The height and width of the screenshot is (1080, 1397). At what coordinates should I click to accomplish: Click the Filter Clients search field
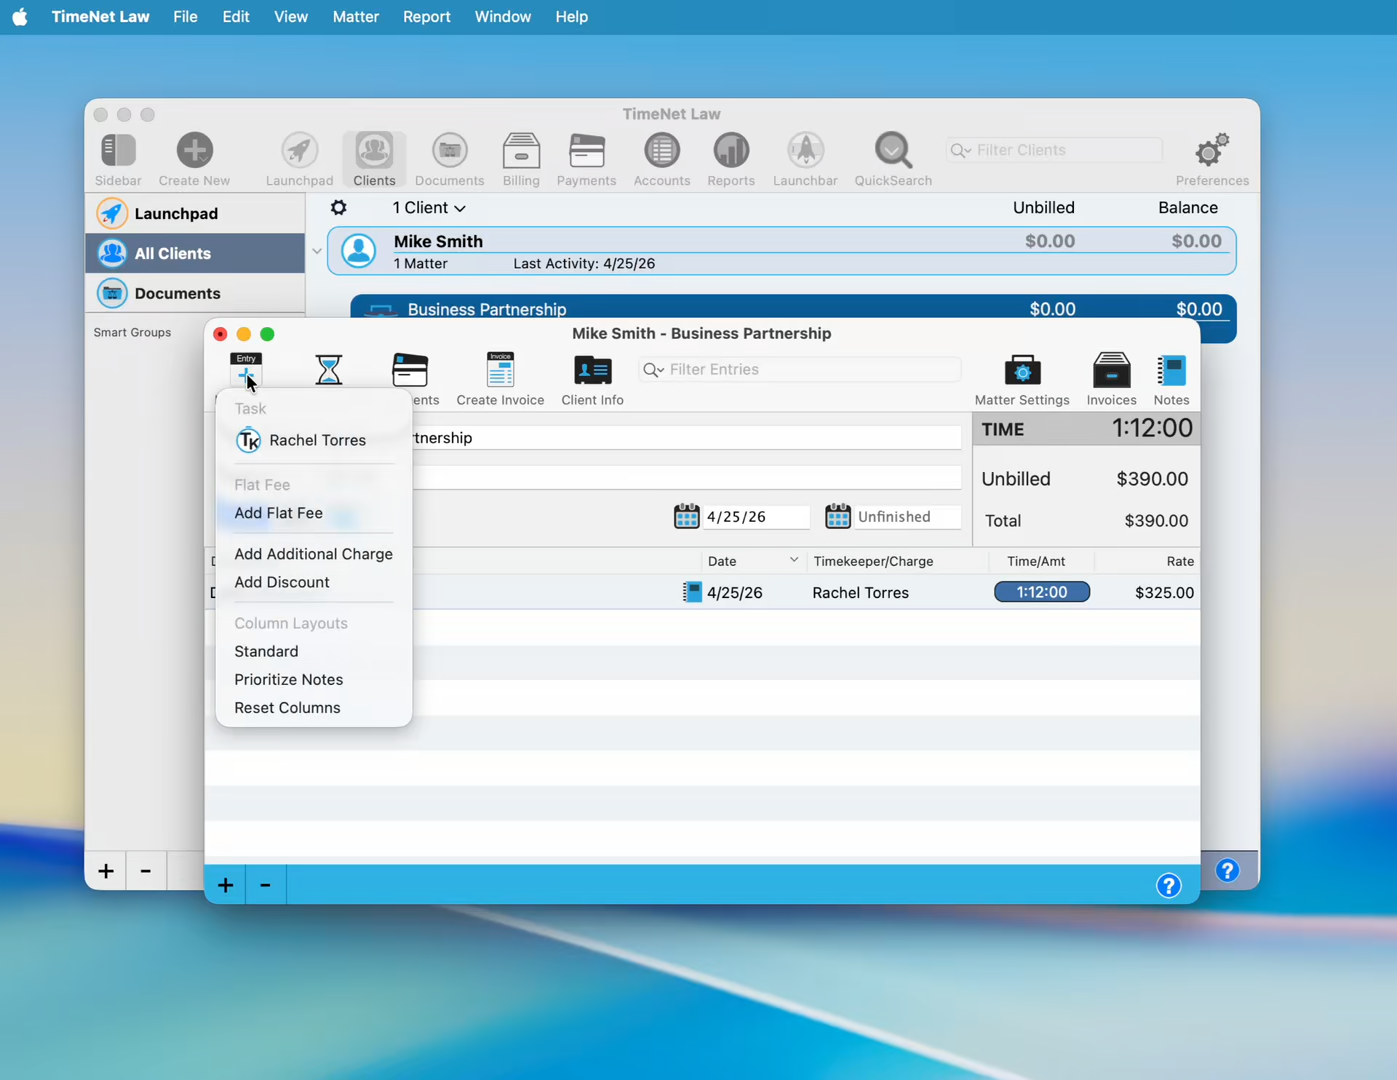(1054, 150)
